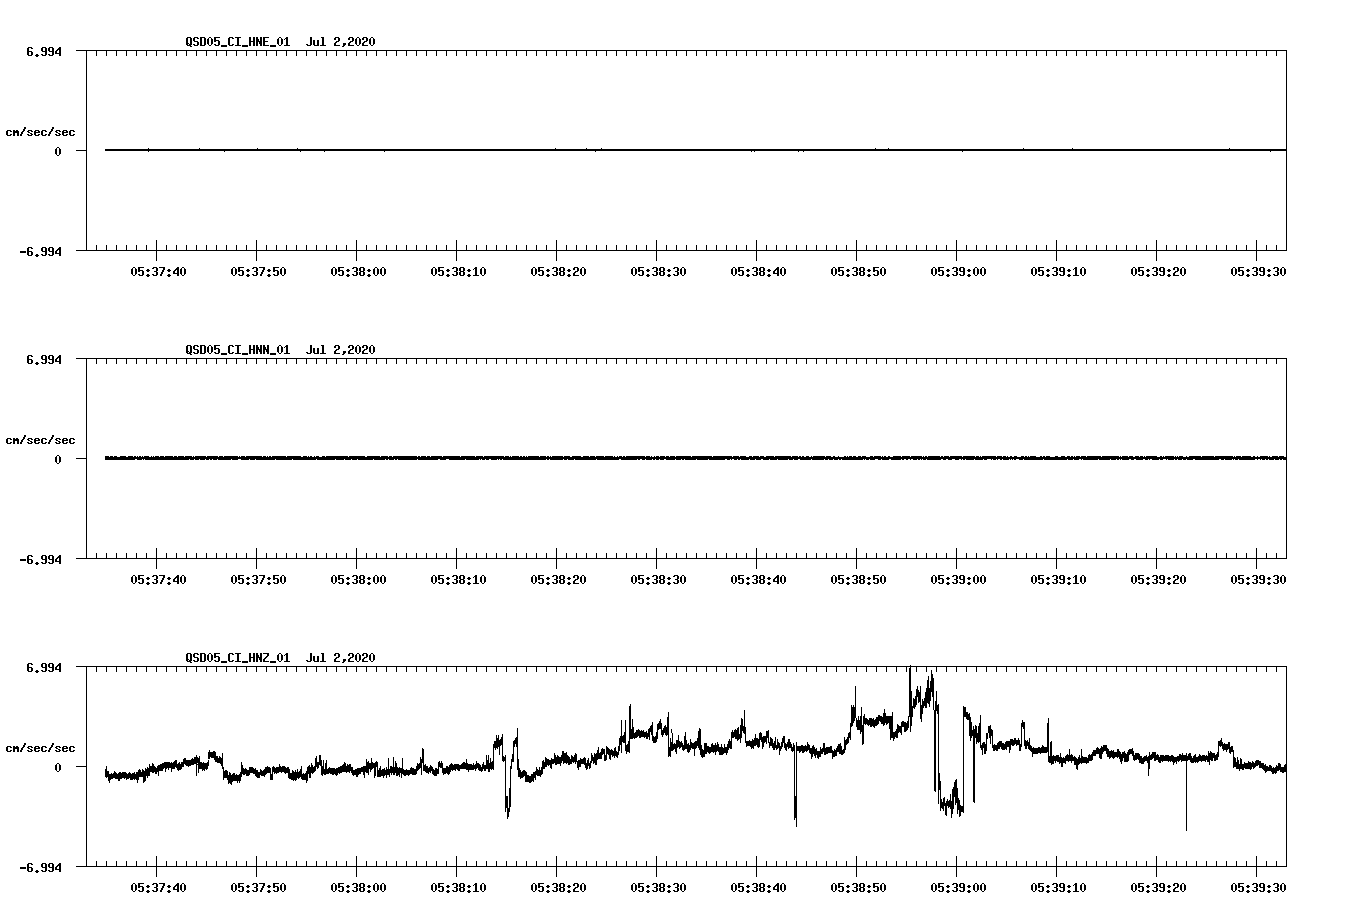Image resolution: width=1358 pixels, height=924 pixels.
Task: Click cm/sec/sec unit label on HNN chart
Action: point(40,440)
